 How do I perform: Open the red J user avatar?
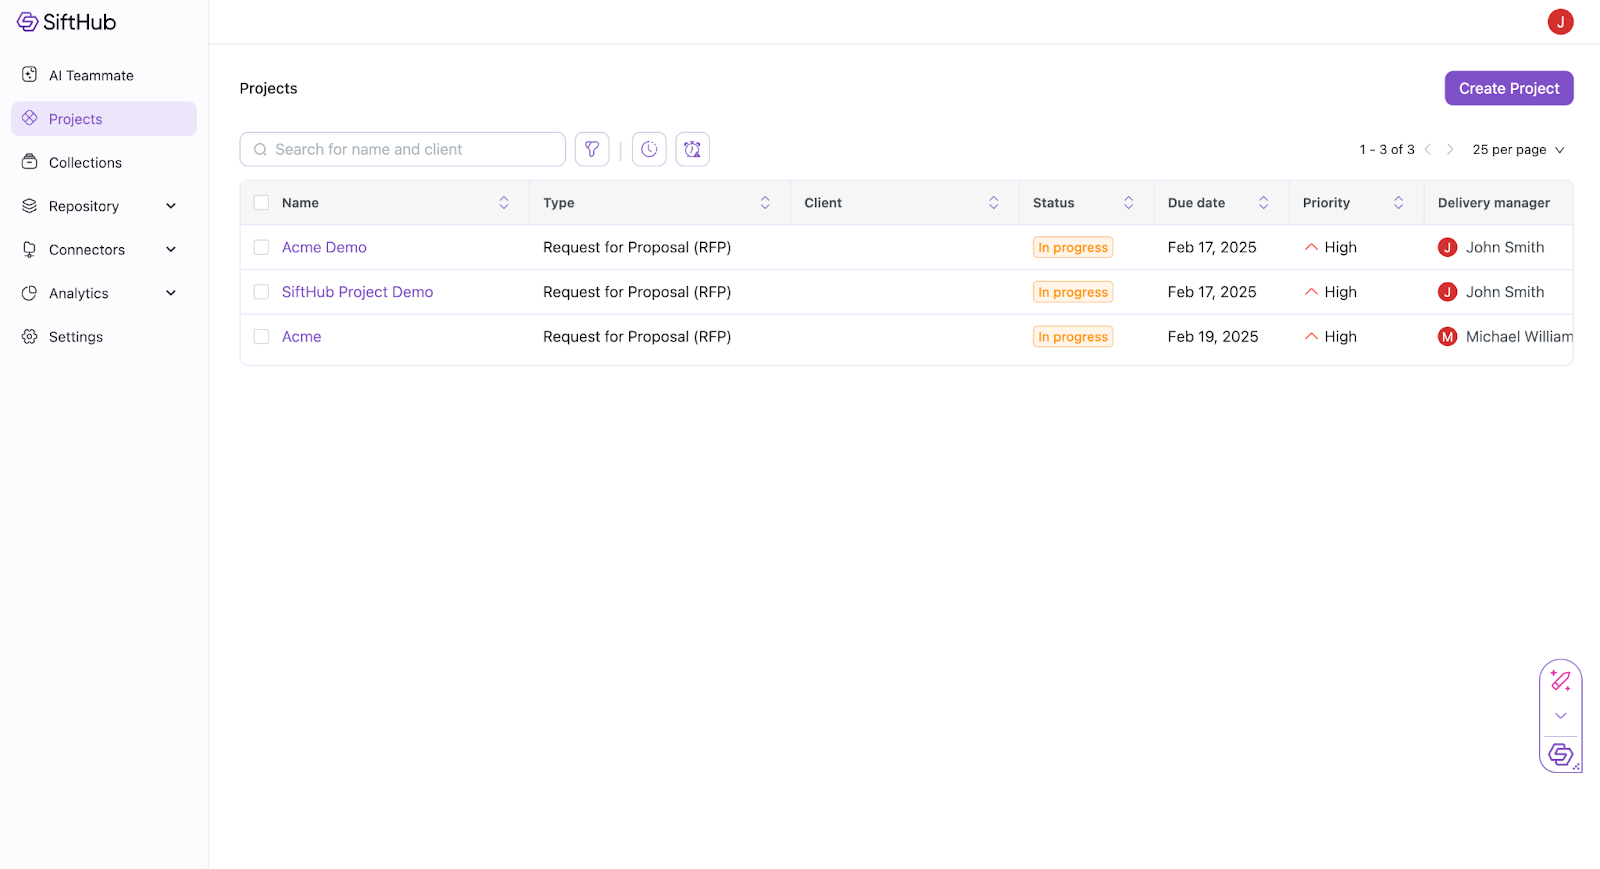click(1560, 22)
